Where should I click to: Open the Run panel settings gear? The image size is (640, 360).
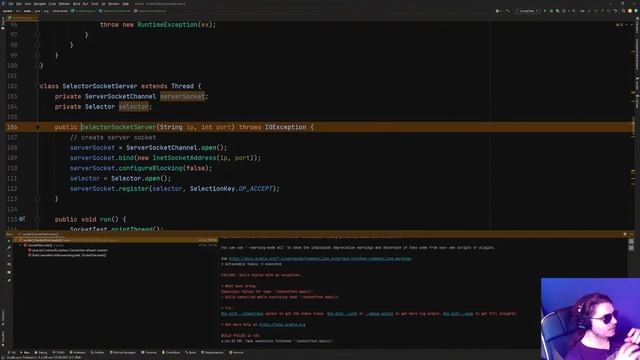click(x=625, y=234)
